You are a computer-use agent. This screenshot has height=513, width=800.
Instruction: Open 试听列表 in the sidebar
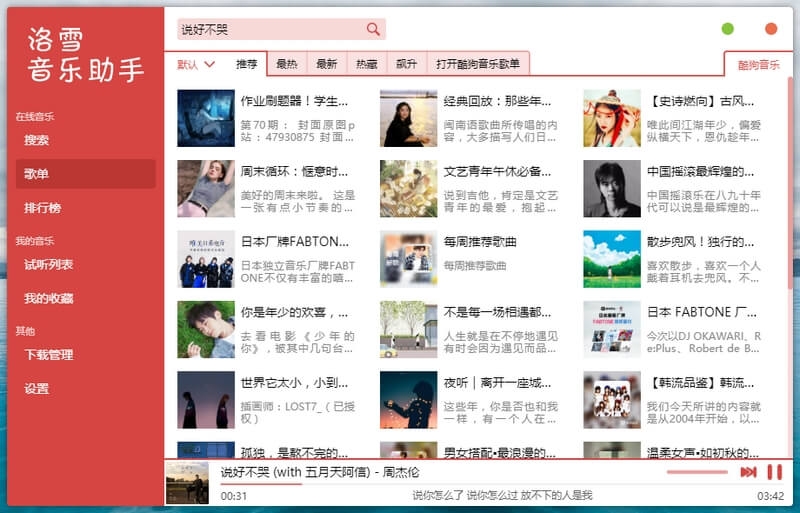pos(85,264)
